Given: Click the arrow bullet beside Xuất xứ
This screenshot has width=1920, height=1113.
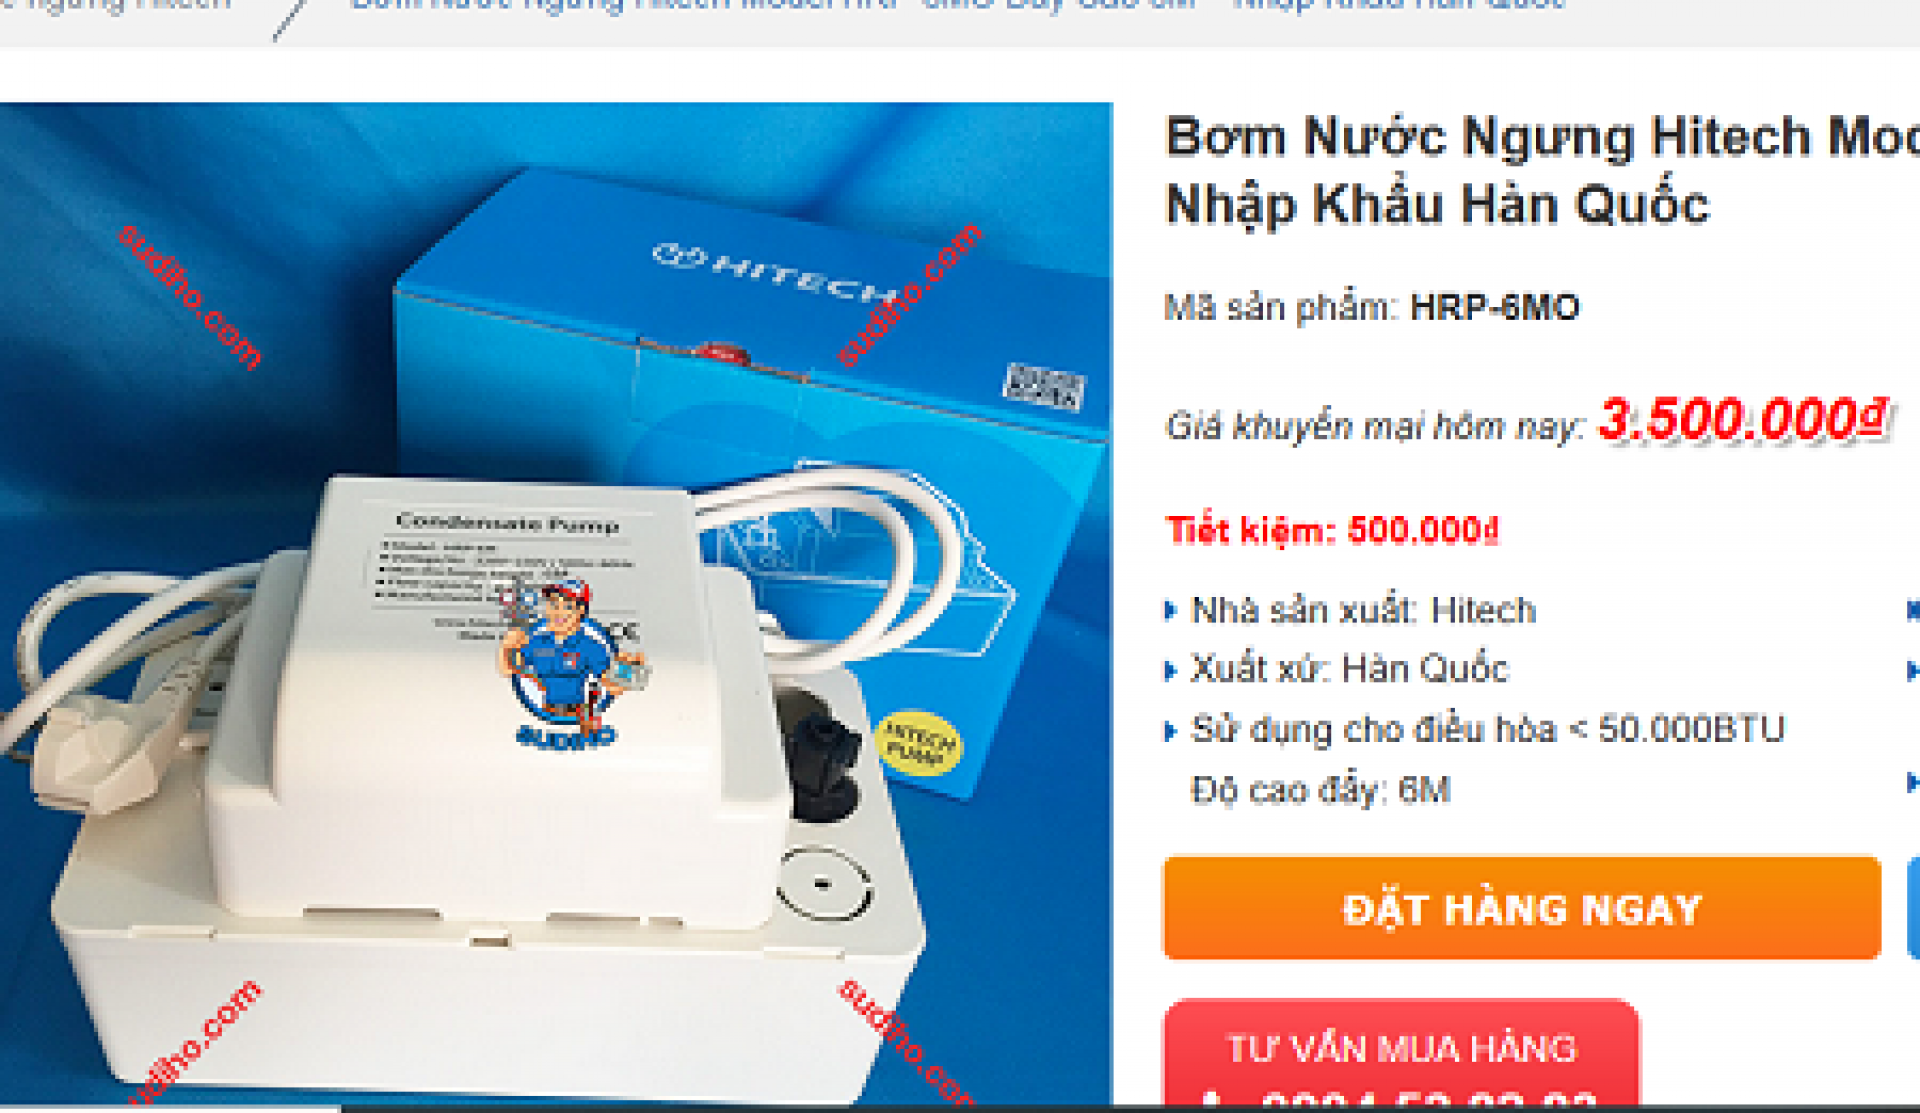Looking at the screenshot, I should coord(1171,670).
